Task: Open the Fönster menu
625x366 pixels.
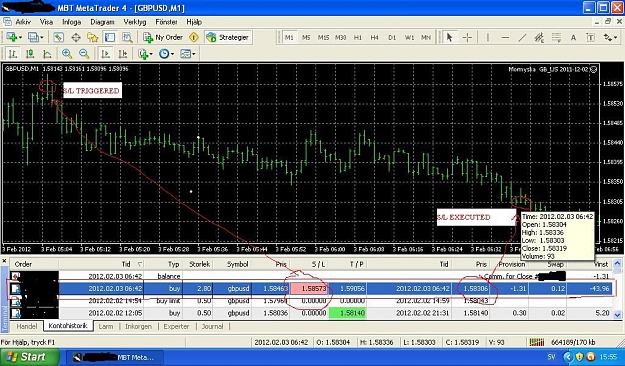Action: point(167,22)
